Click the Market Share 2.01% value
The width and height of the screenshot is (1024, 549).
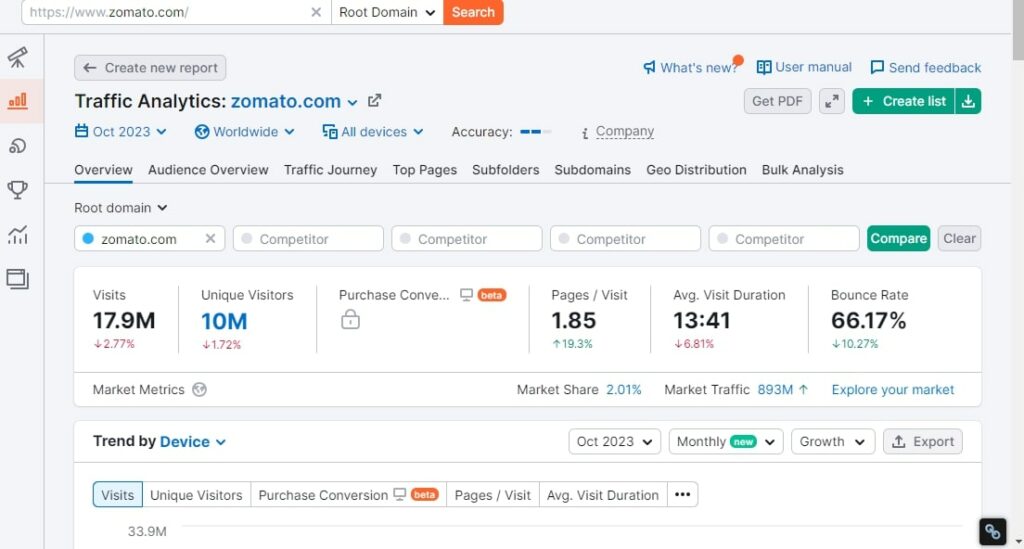click(624, 390)
